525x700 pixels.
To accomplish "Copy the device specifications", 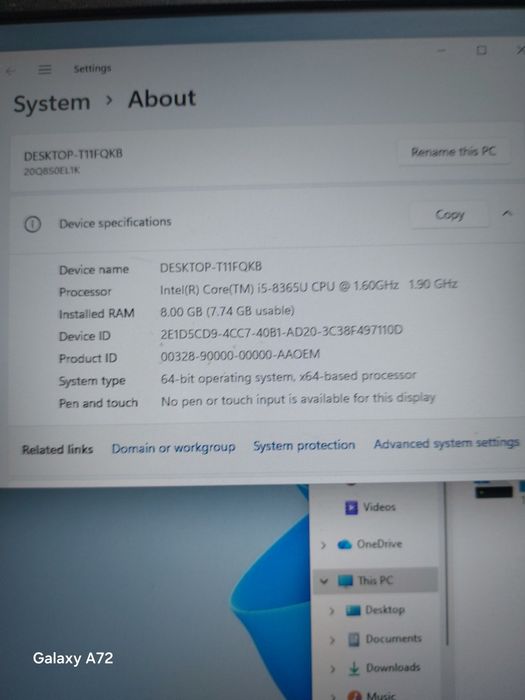I will coord(450,215).
